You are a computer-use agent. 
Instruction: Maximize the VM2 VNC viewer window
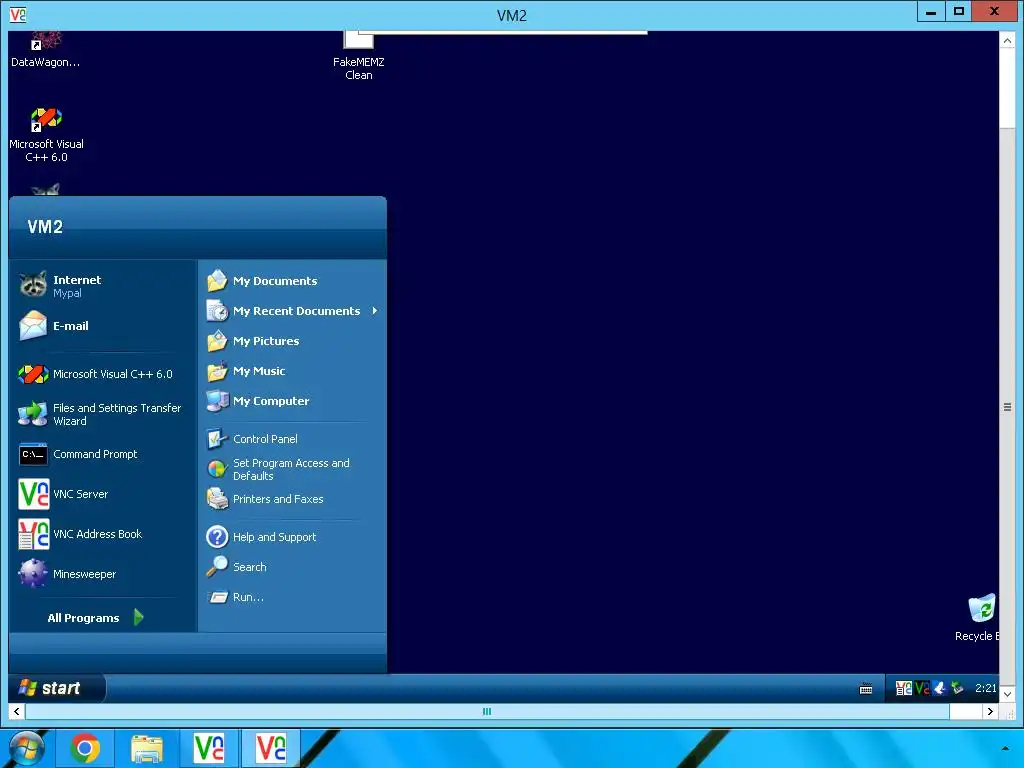coord(959,11)
